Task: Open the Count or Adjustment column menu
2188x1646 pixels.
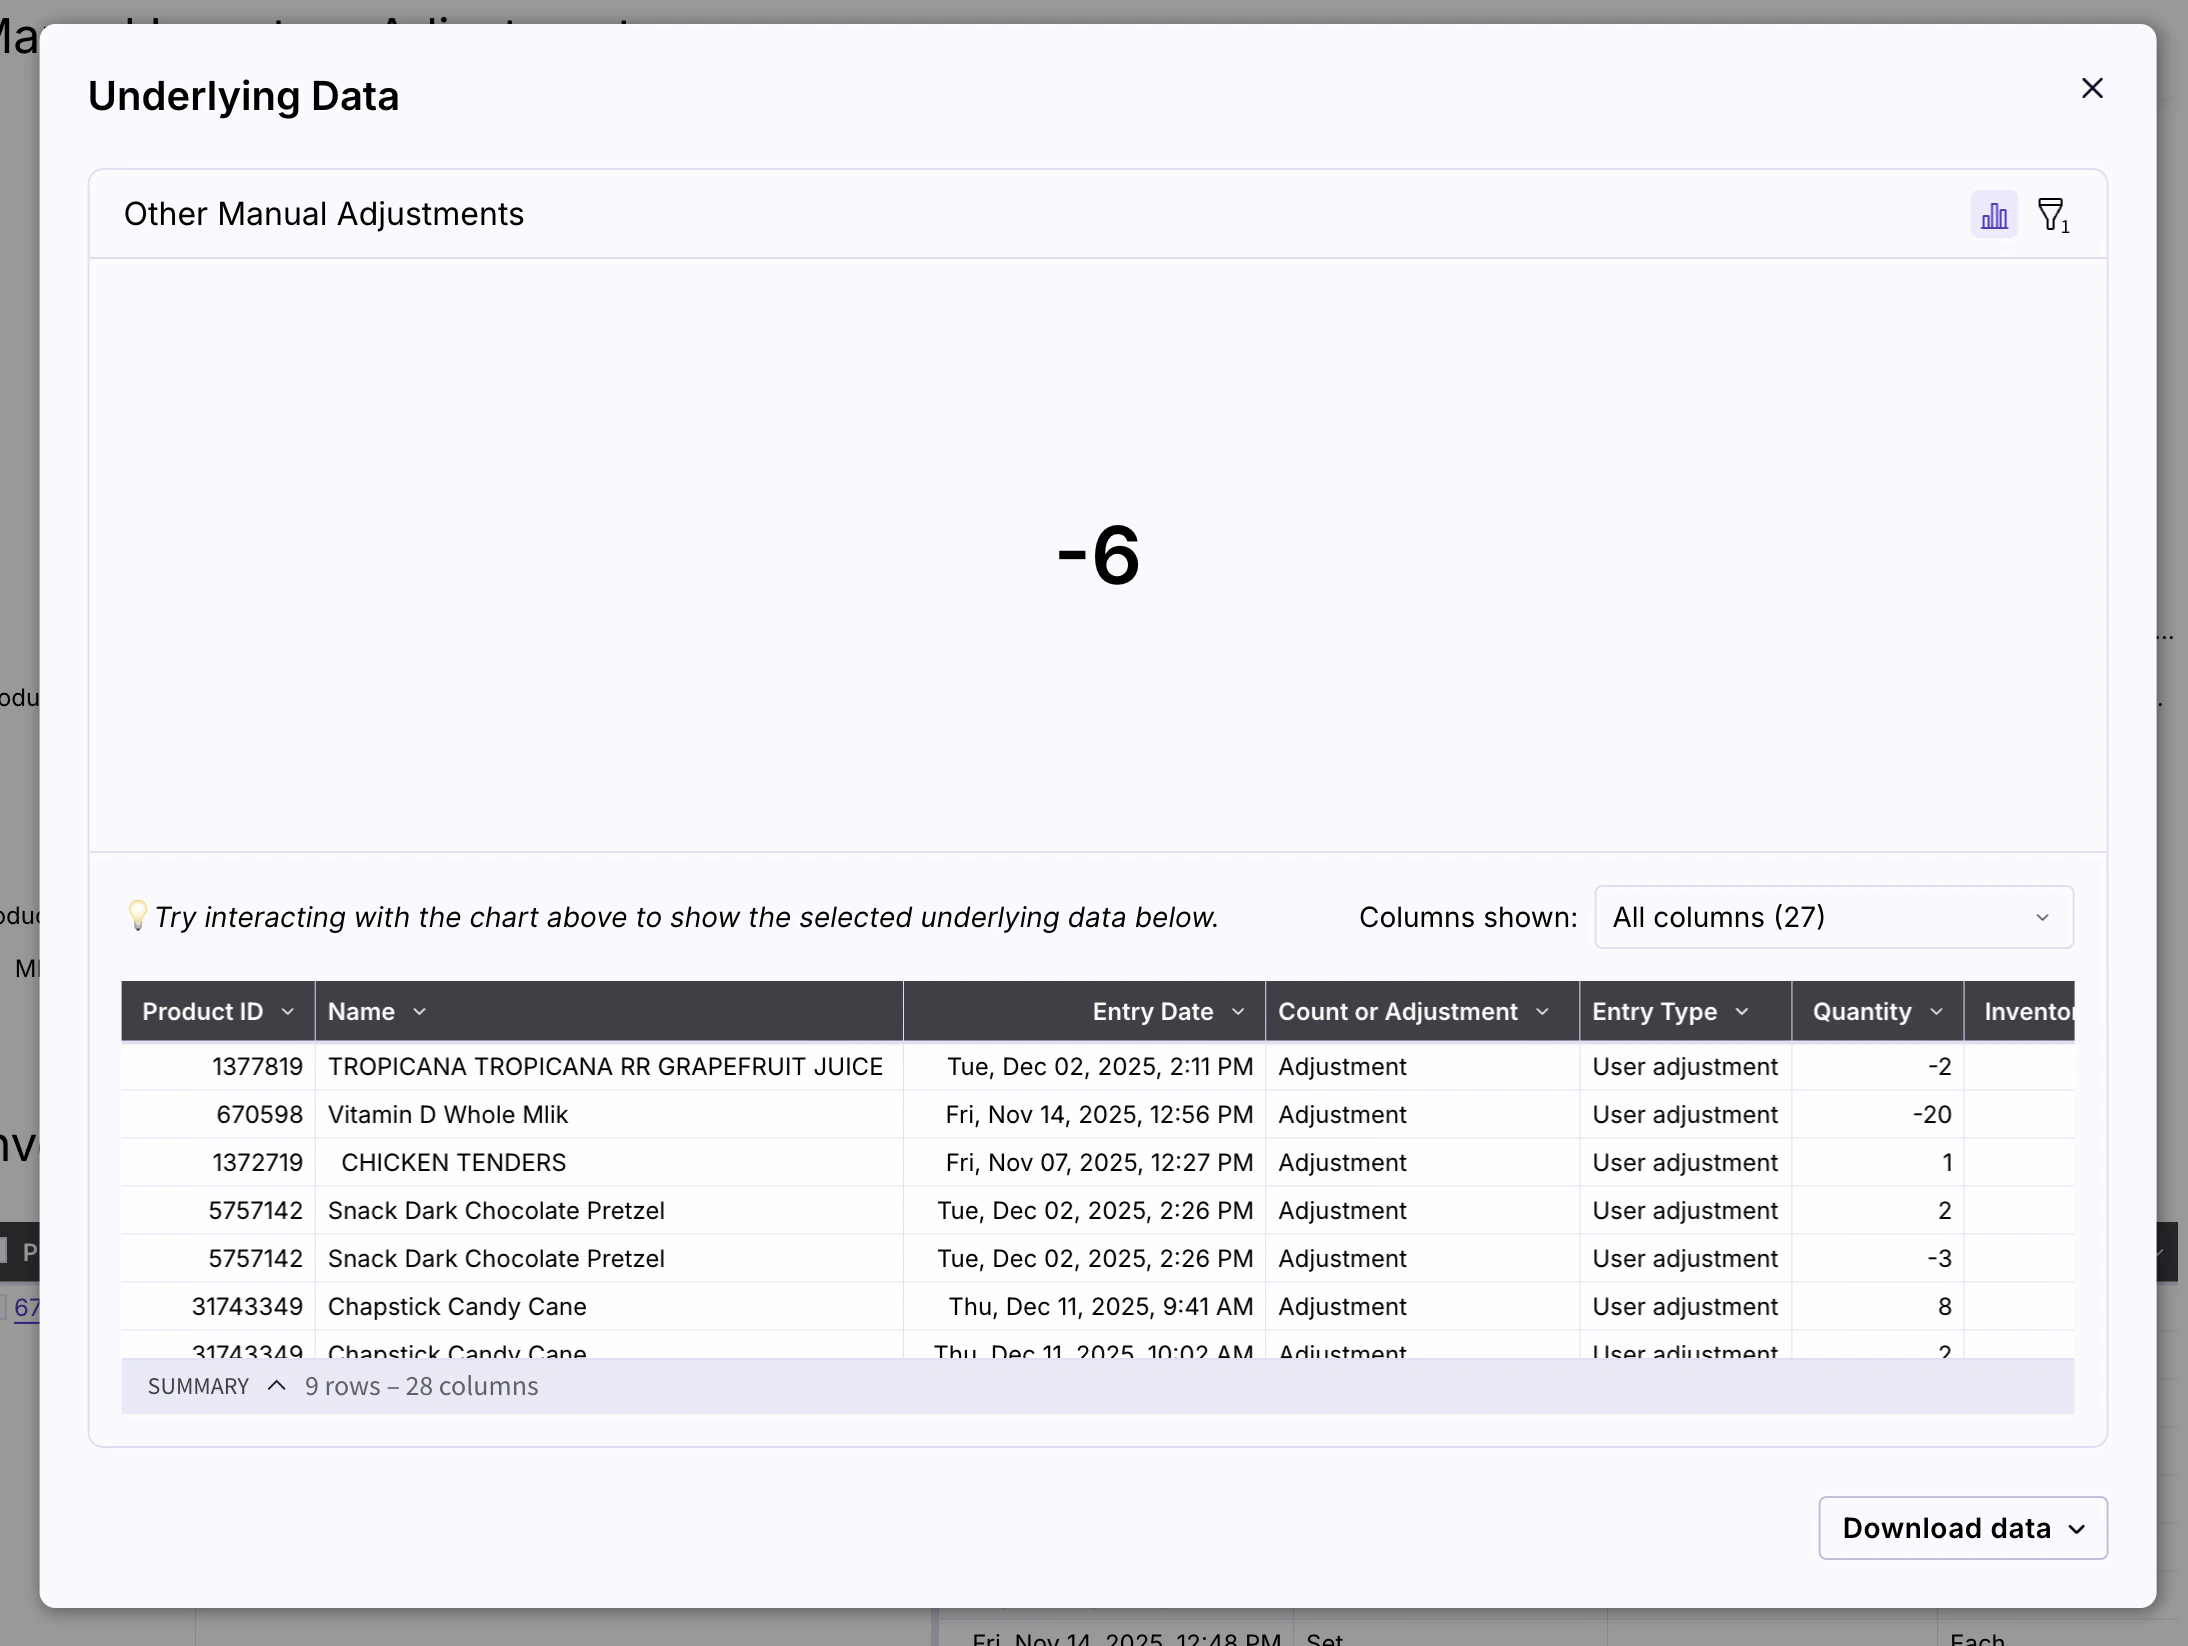Action: coord(1541,1011)
